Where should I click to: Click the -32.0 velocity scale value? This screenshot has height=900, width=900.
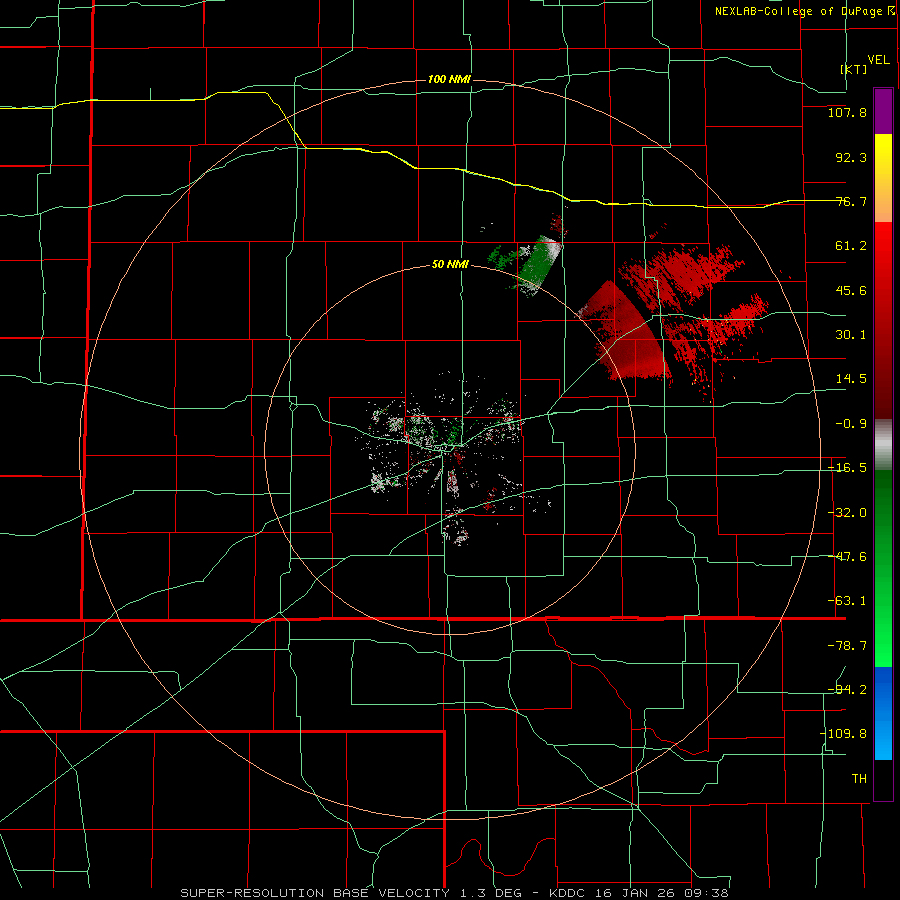coord(847,513)
